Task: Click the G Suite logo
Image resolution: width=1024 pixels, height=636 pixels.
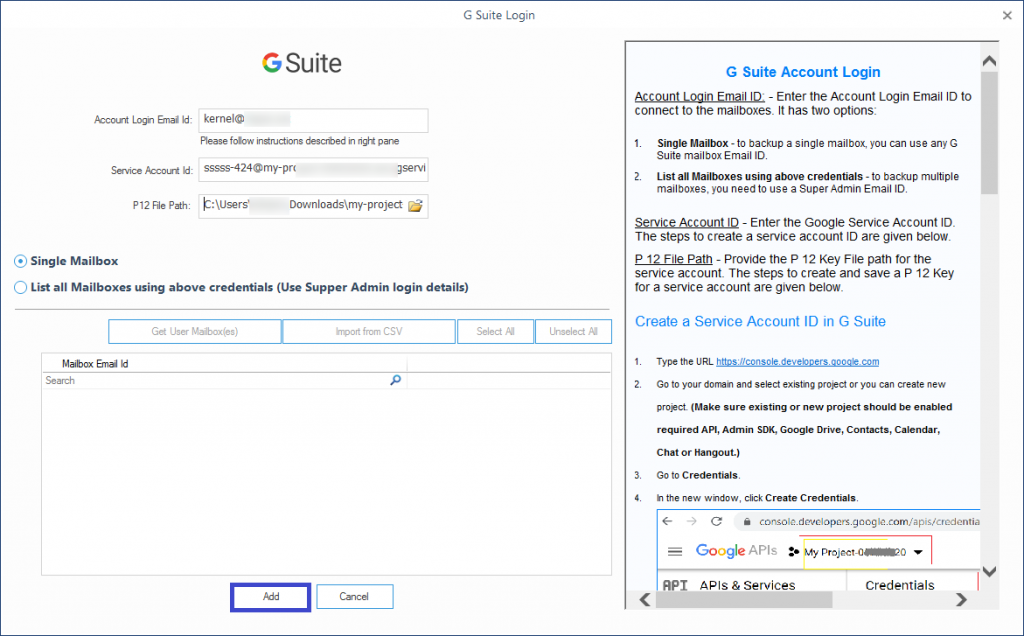Action: [302, 63]
